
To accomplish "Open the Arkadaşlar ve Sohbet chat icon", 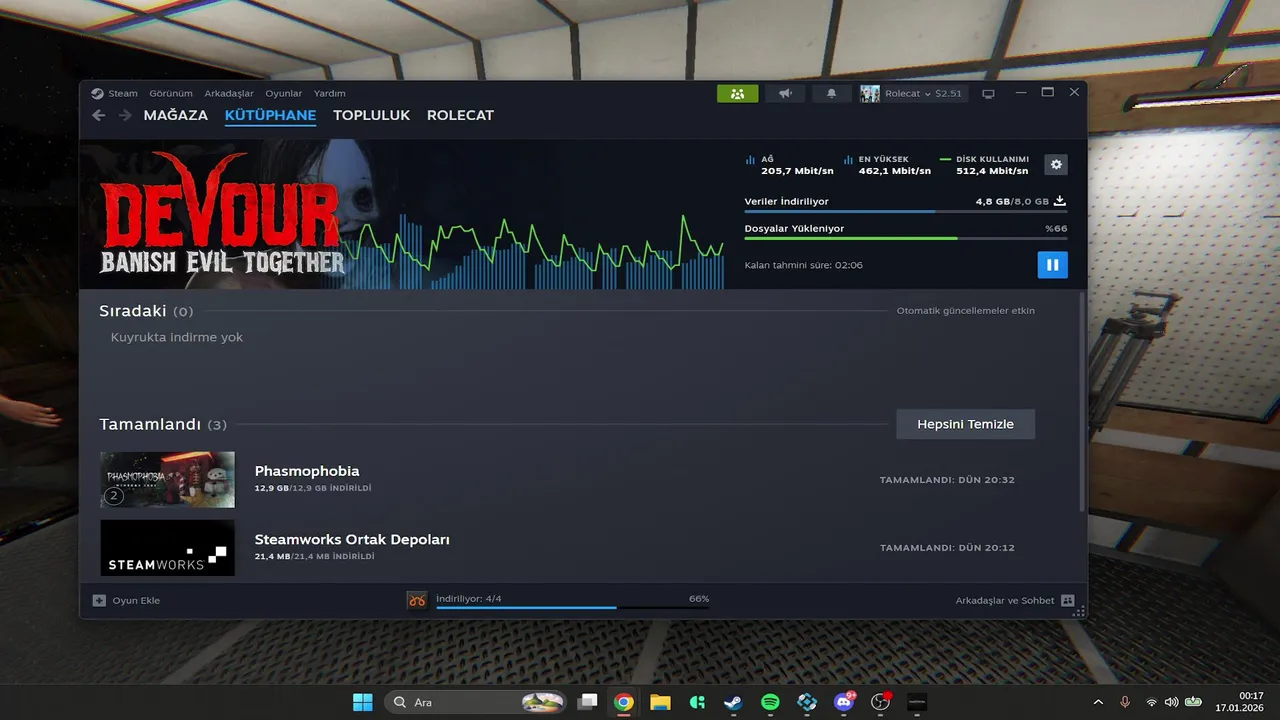I will [1067, 600].
